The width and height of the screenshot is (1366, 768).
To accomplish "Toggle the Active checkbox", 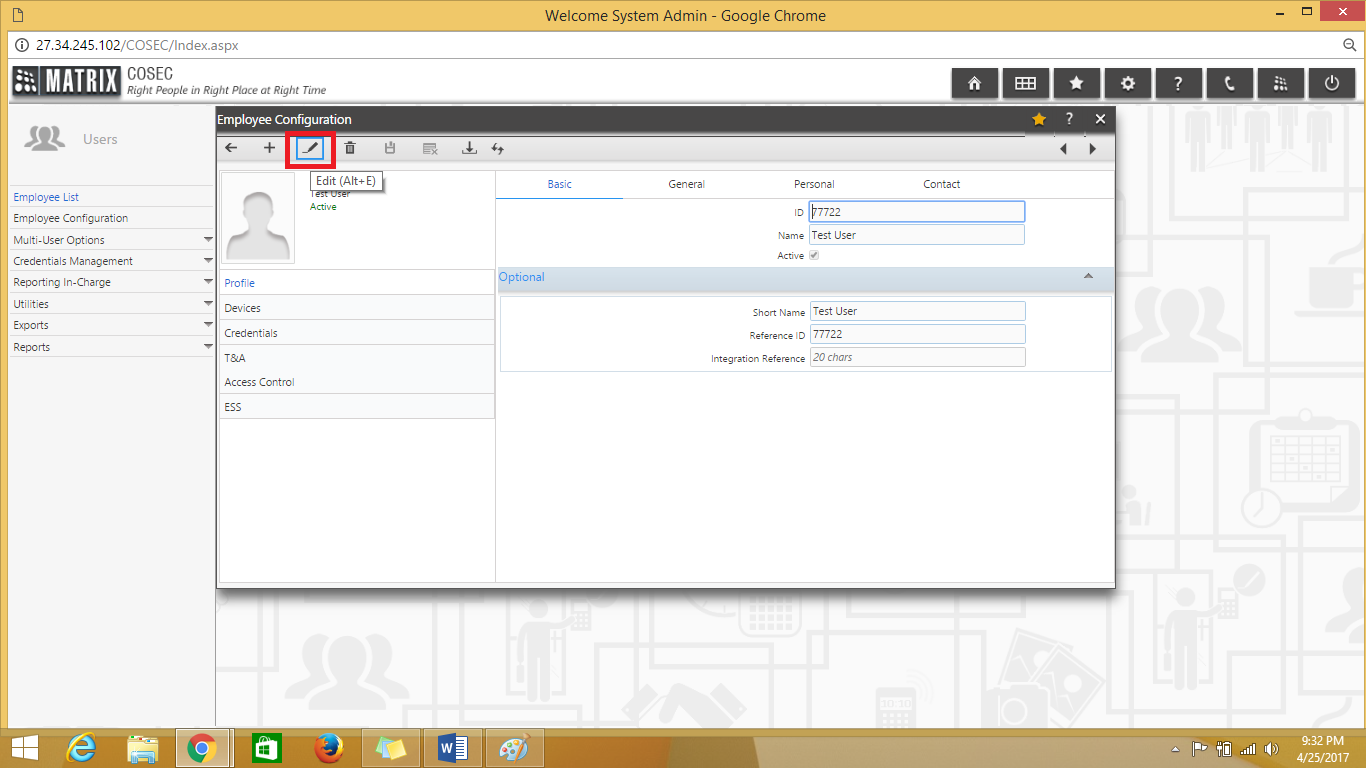I will [813, 255].
